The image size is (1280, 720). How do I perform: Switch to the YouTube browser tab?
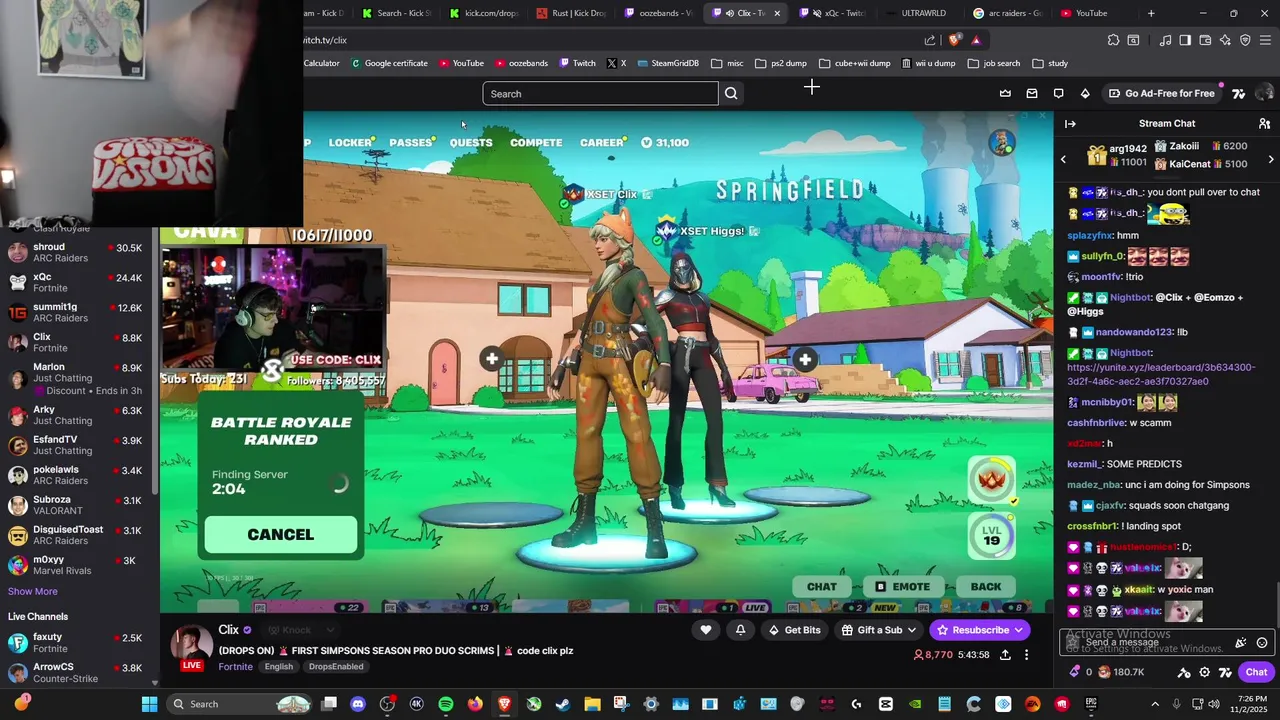[x=1091, y=13]
